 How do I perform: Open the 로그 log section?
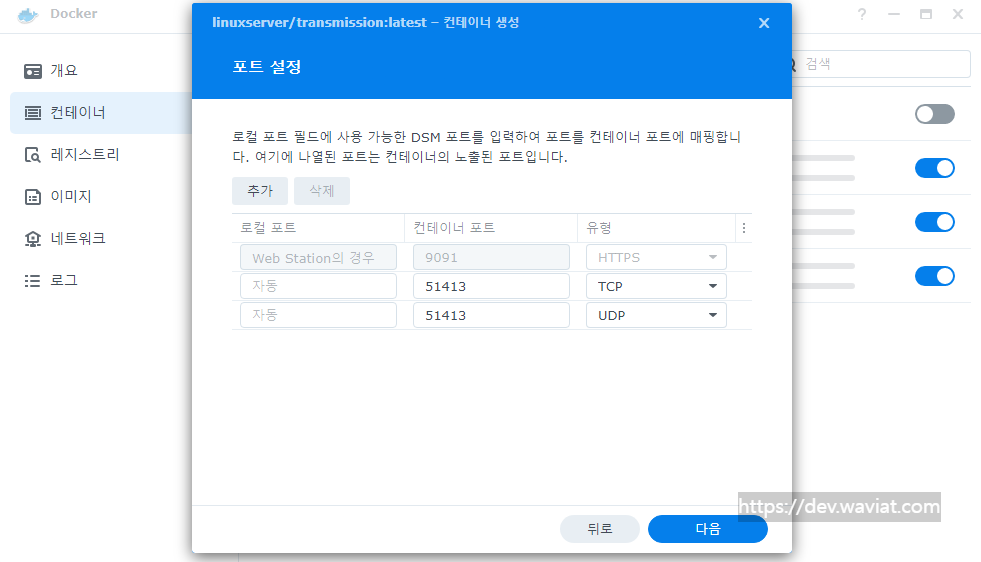click(x=64, y=280)
